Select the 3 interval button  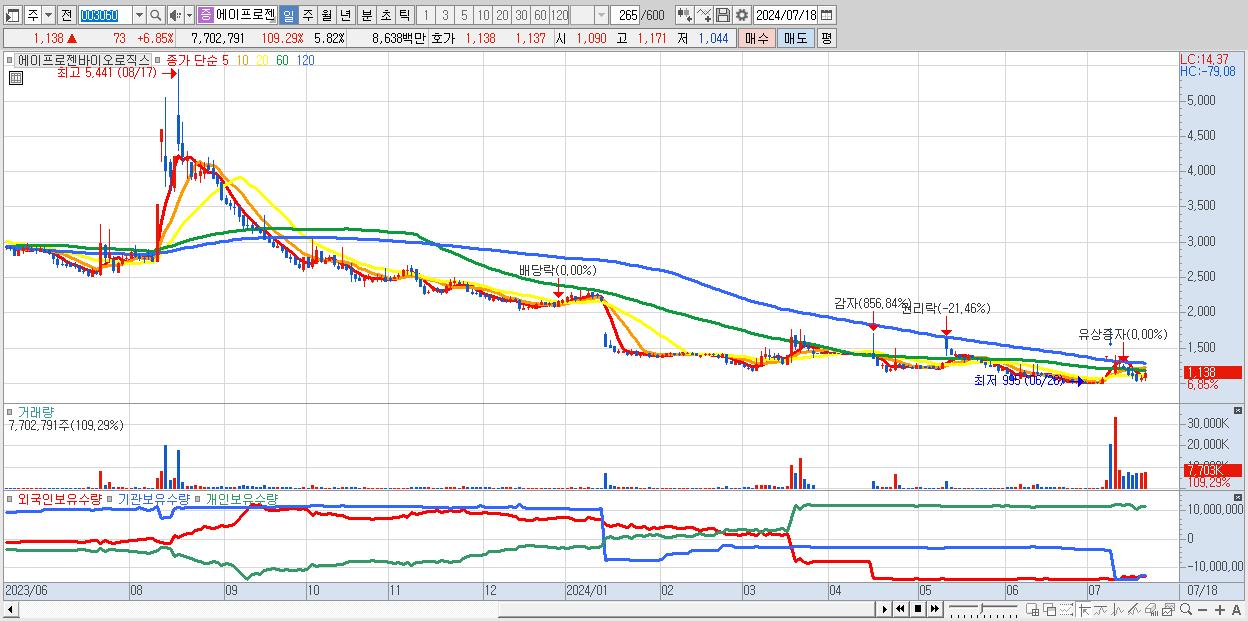[x=444, y=15]
